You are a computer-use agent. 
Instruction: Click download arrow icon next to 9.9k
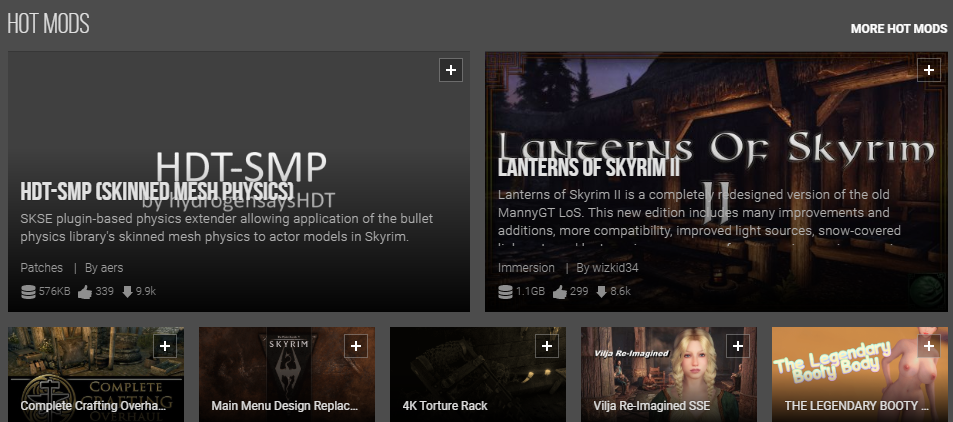(127, 292)
